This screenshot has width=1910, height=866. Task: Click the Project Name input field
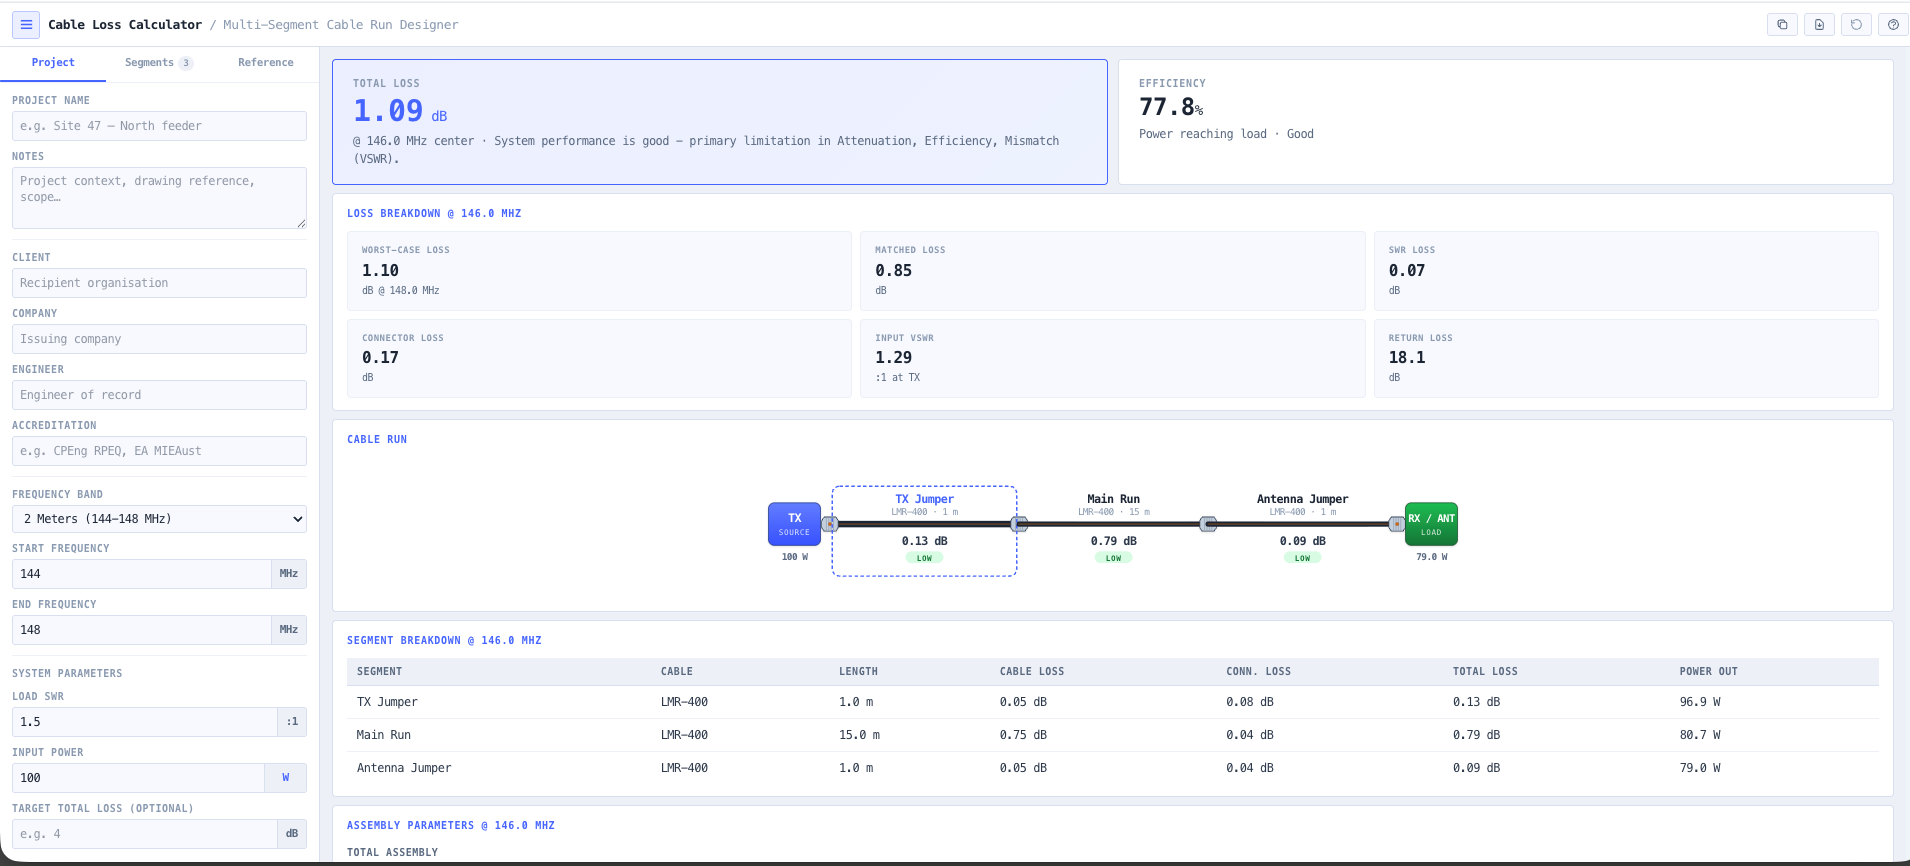159,126
